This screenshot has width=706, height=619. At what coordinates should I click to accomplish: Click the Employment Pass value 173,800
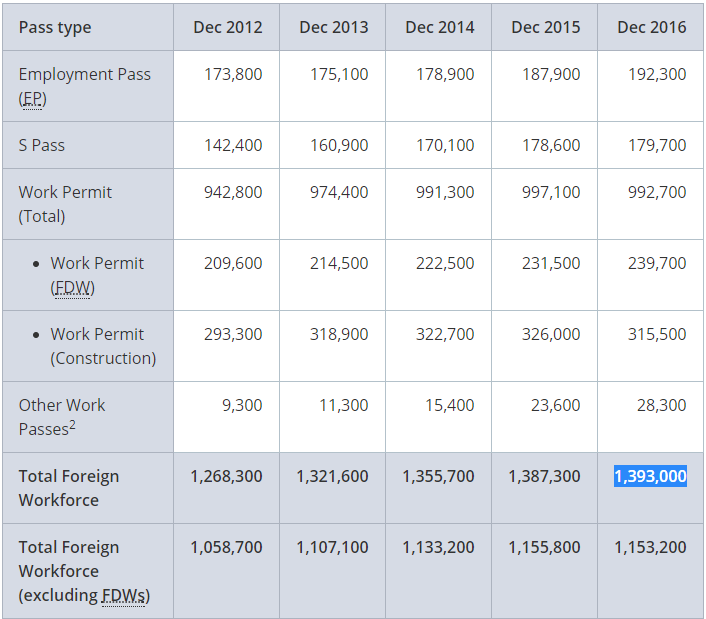click(233, 74)
